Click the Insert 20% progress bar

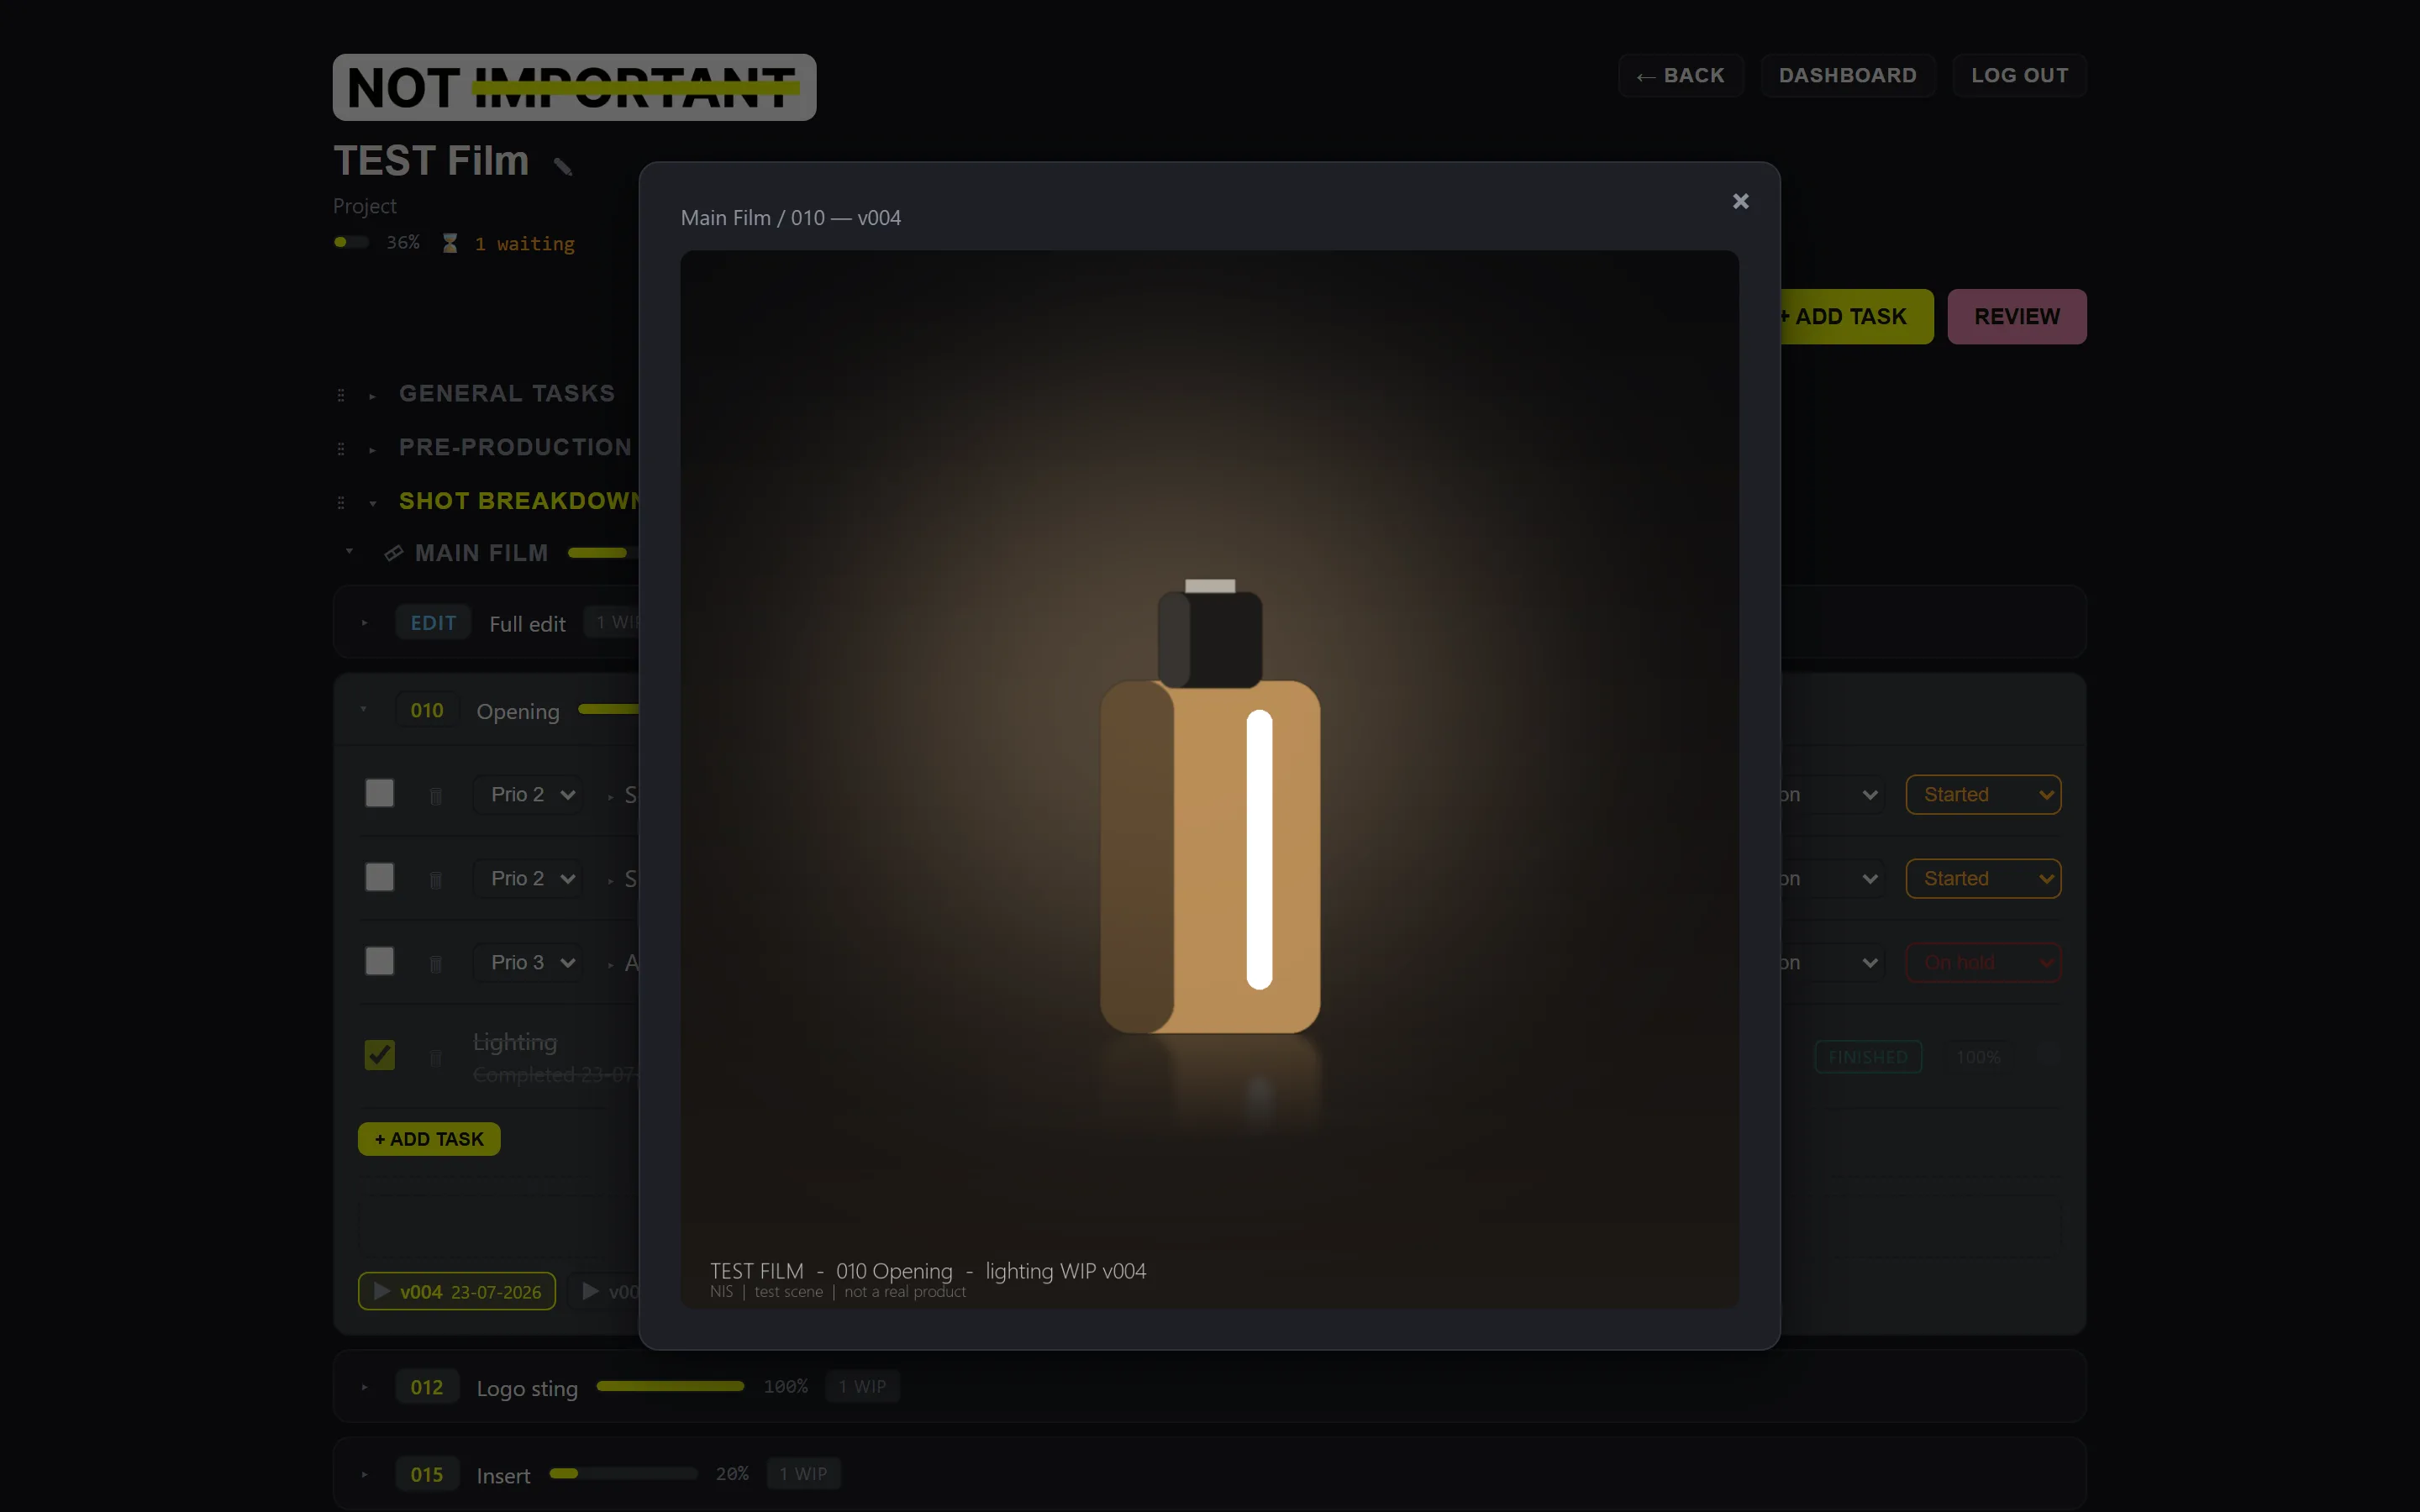coord(623,1473)
